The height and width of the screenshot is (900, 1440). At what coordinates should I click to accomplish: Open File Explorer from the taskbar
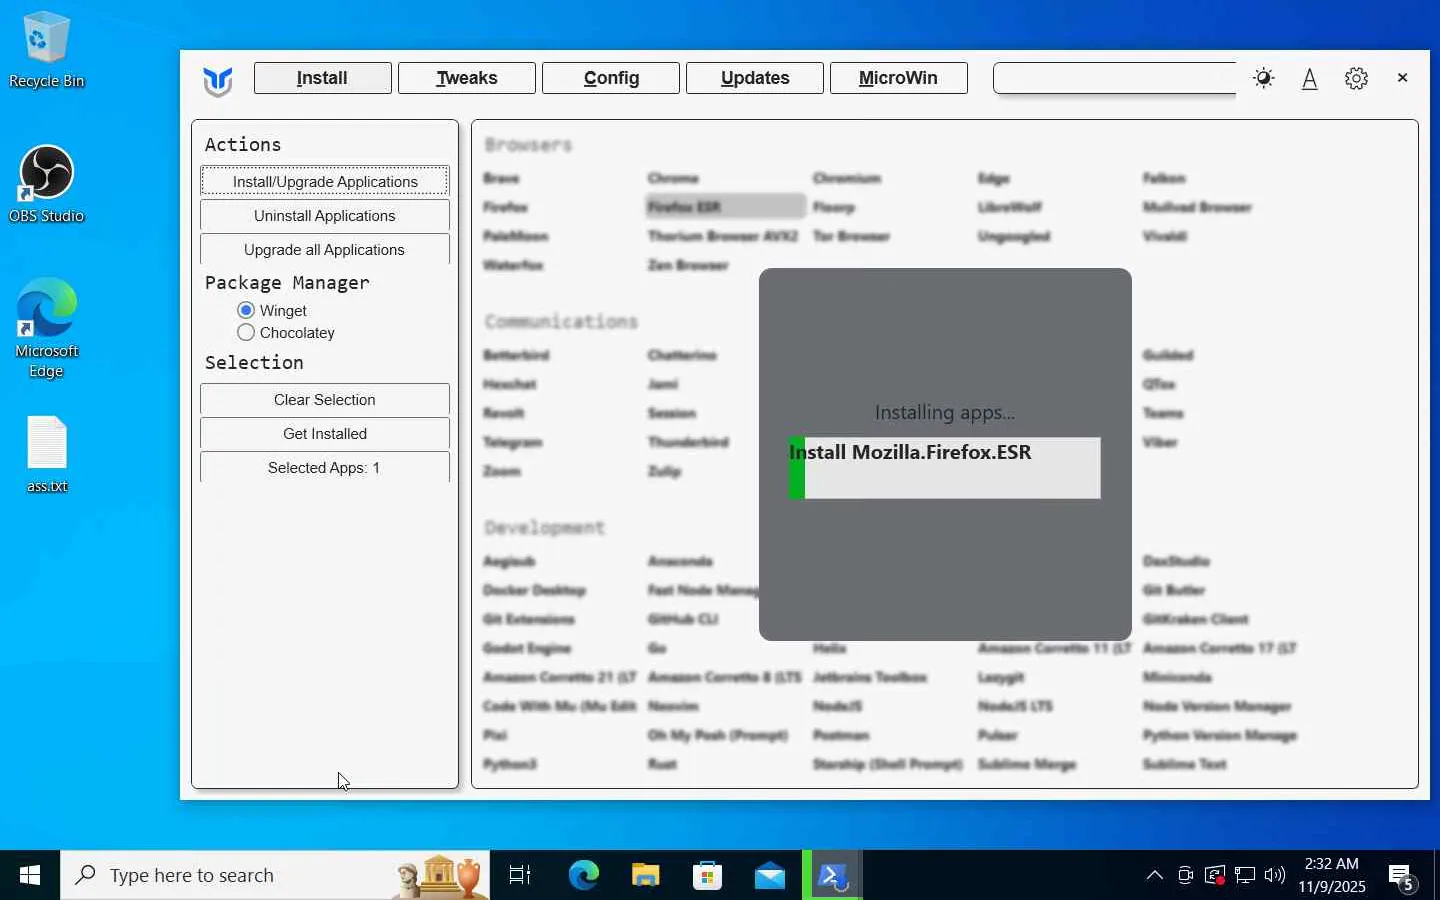[x=645, y=875]
